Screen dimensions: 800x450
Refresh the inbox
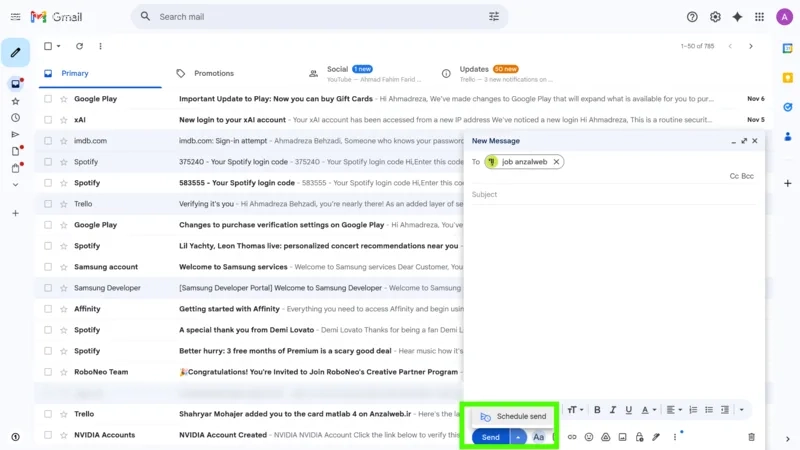click(79, 46)
